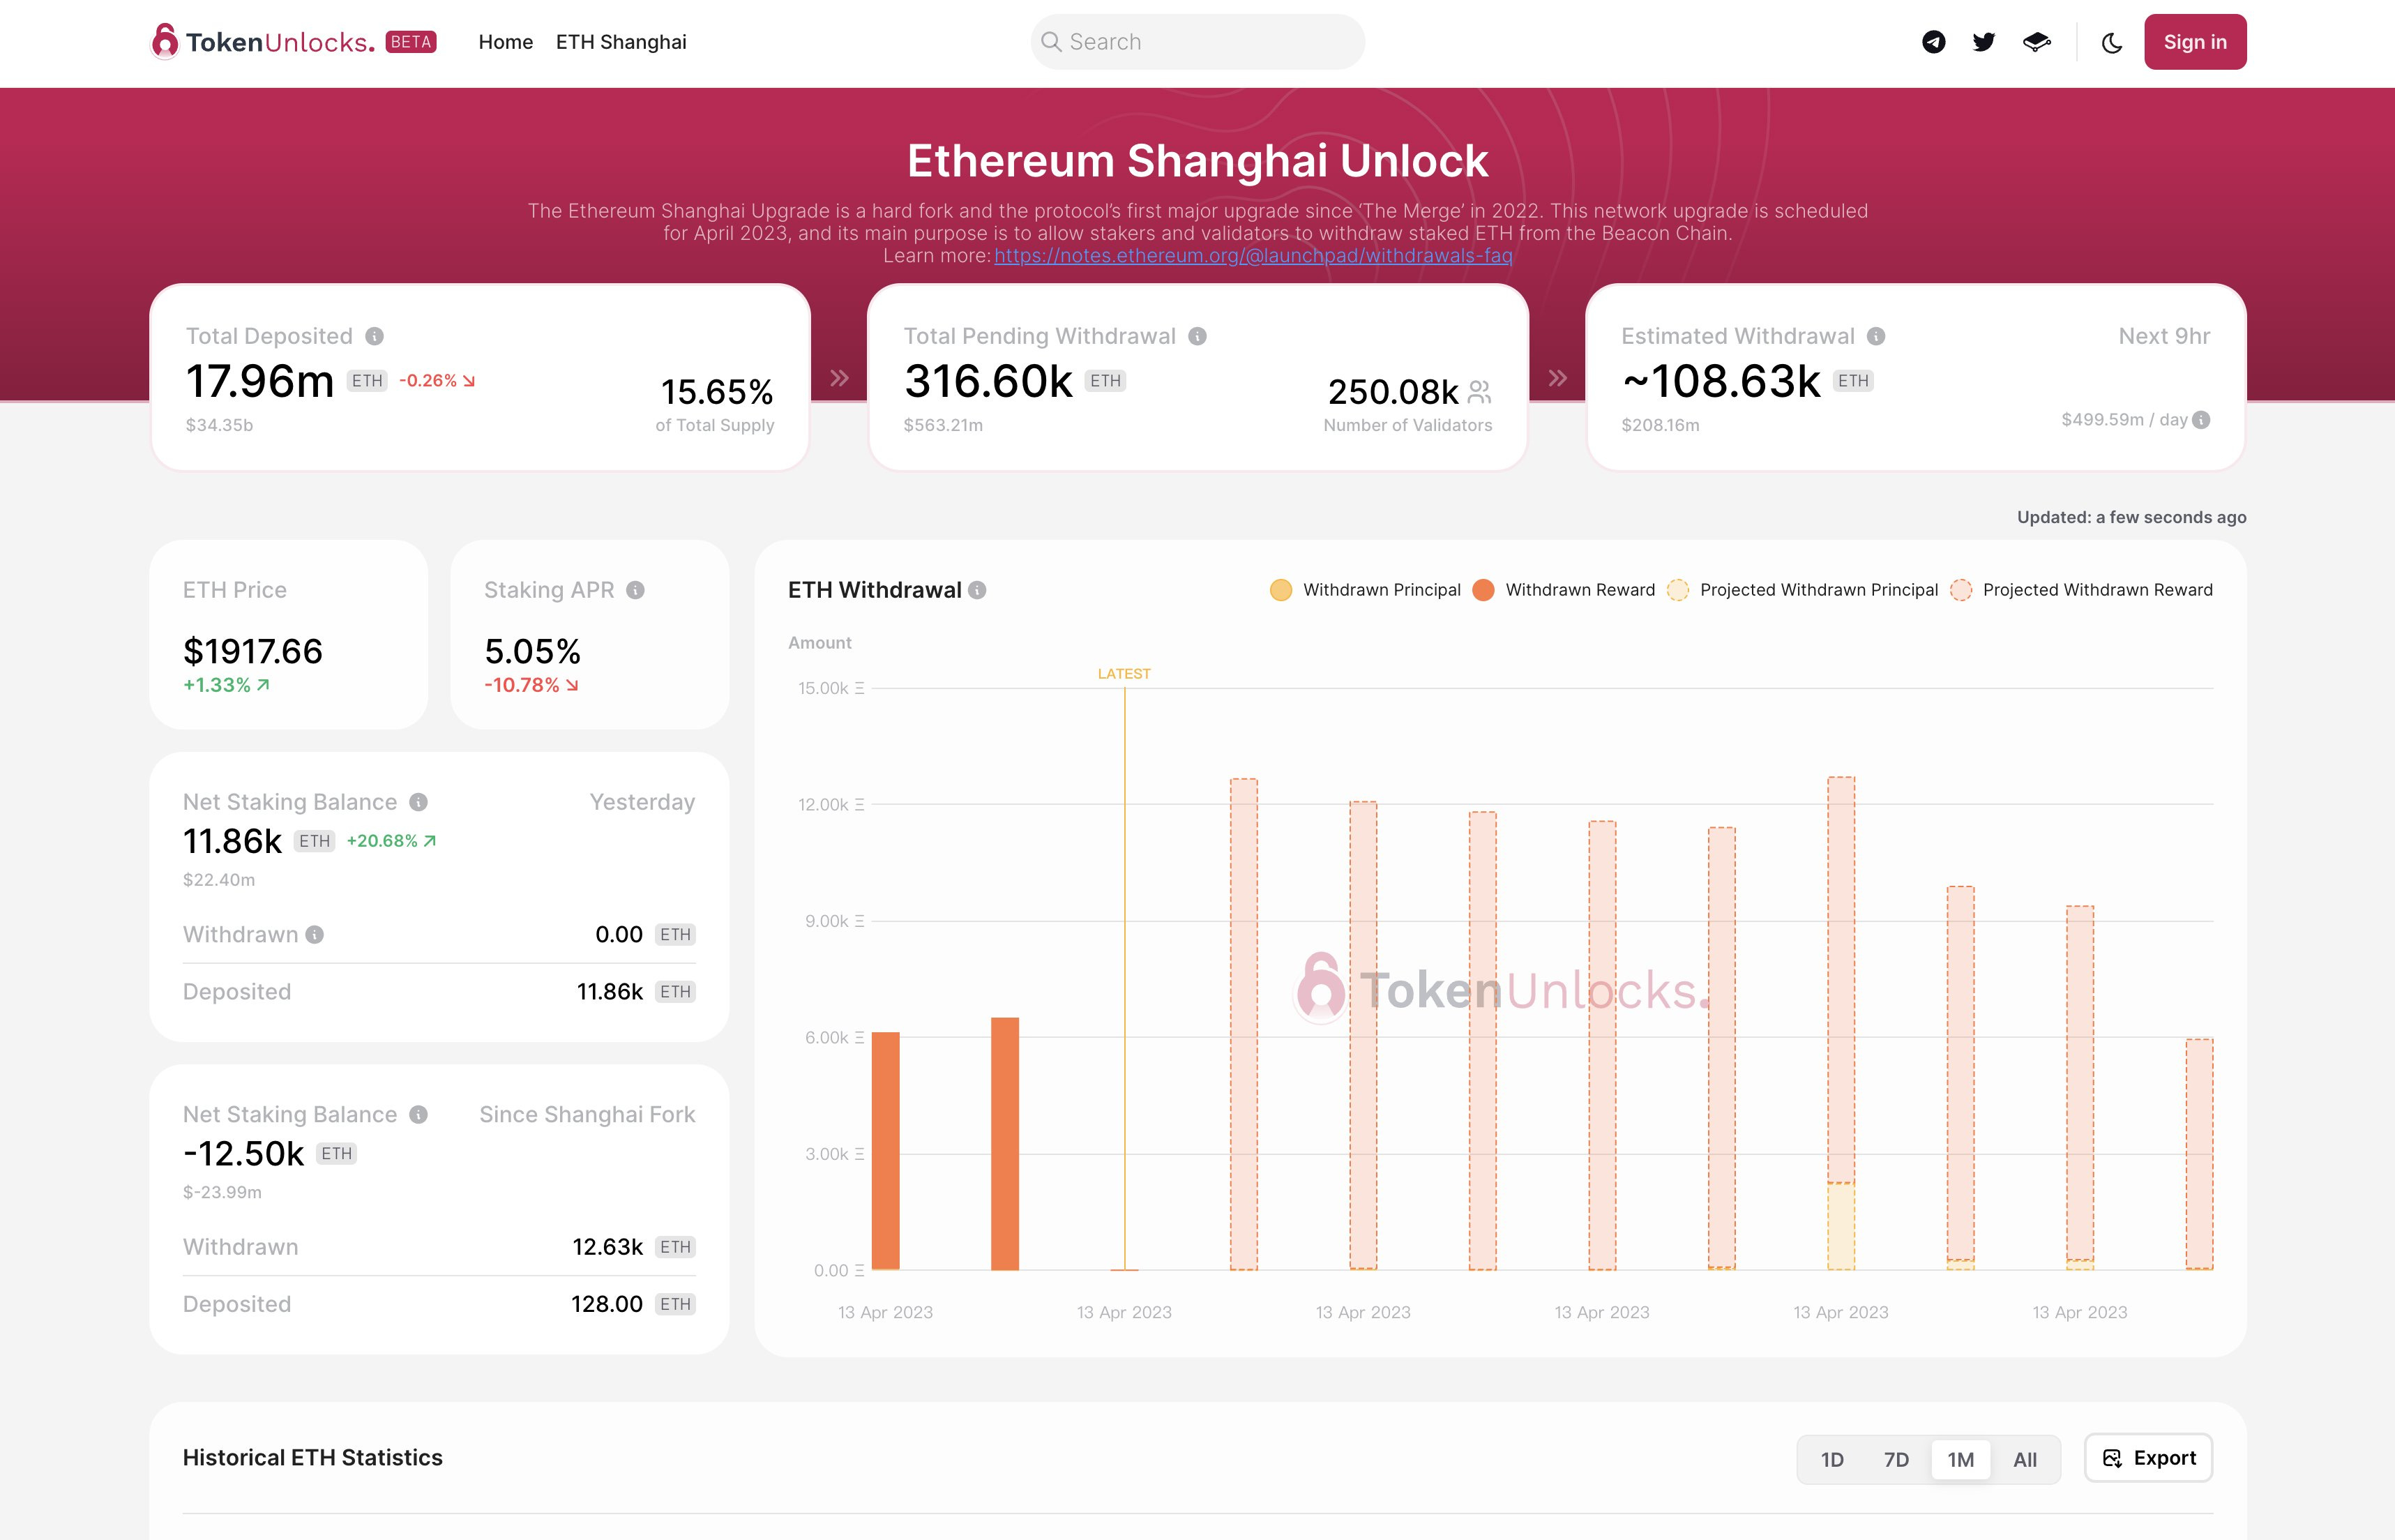Open the Telegram icon link
Screen dimensions: 2395x1540
1934,42
